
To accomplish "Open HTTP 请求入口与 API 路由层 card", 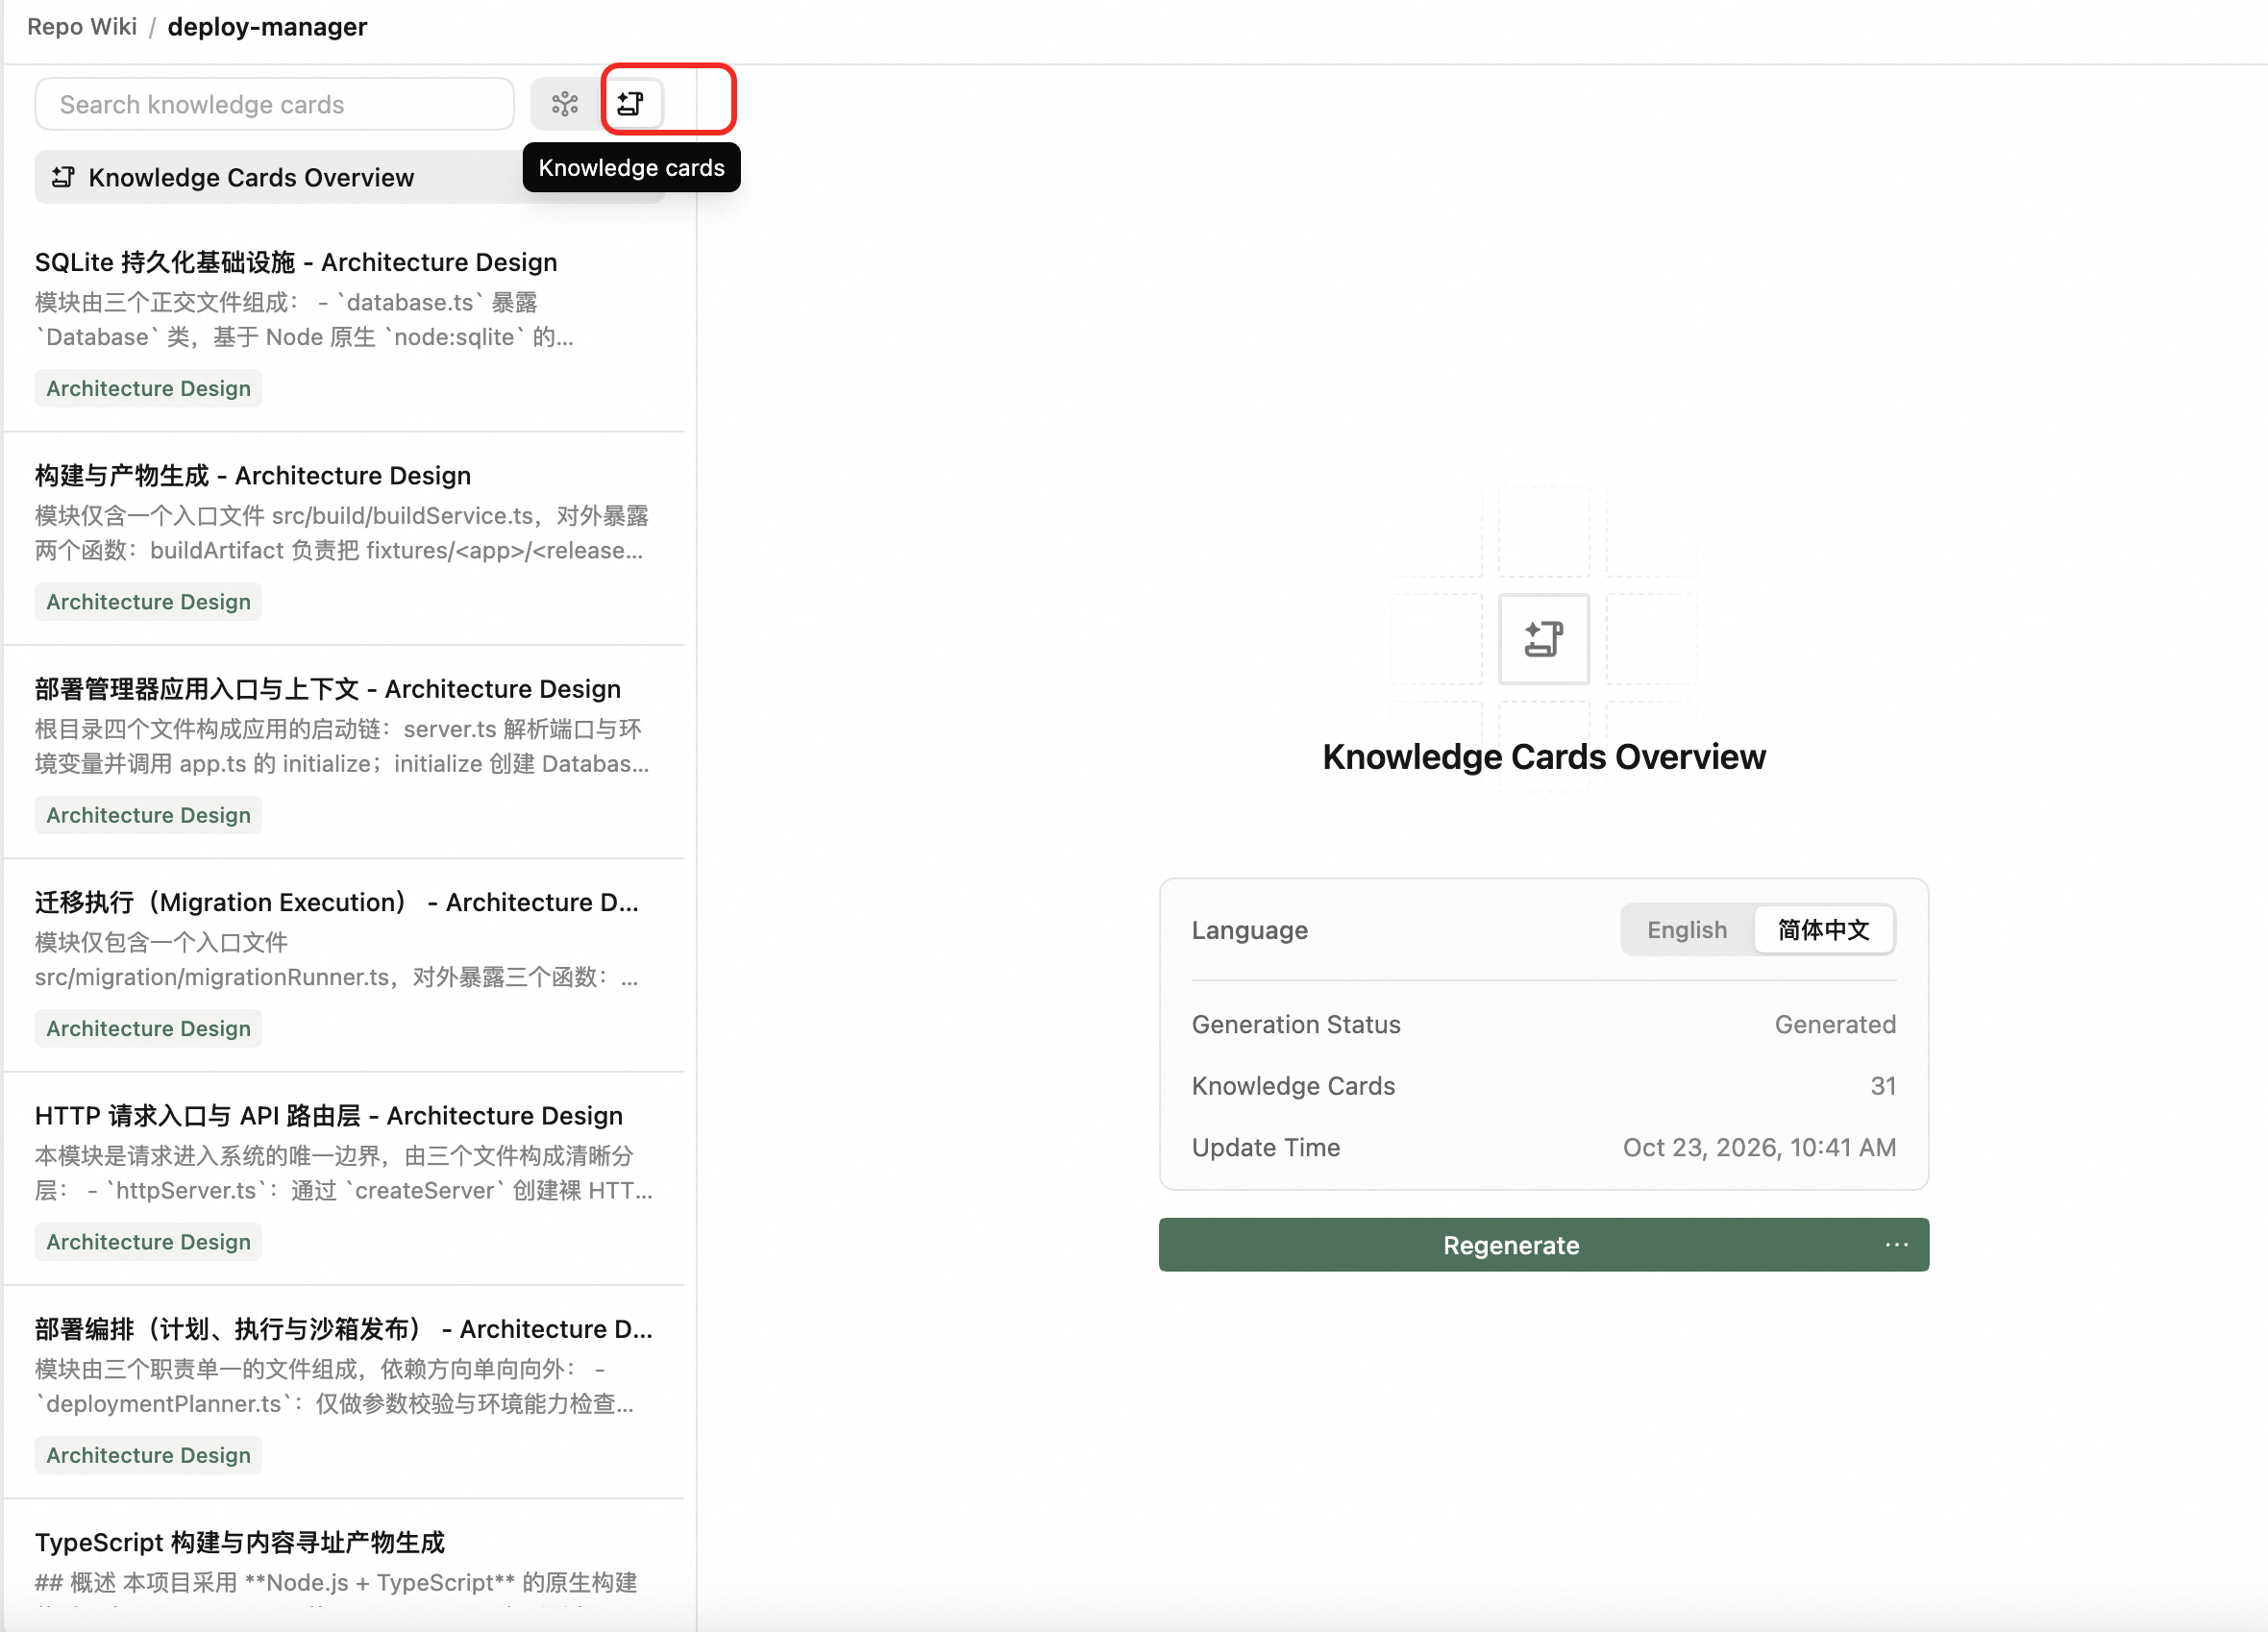I will pyautogui.click(x=344, y=1179).
